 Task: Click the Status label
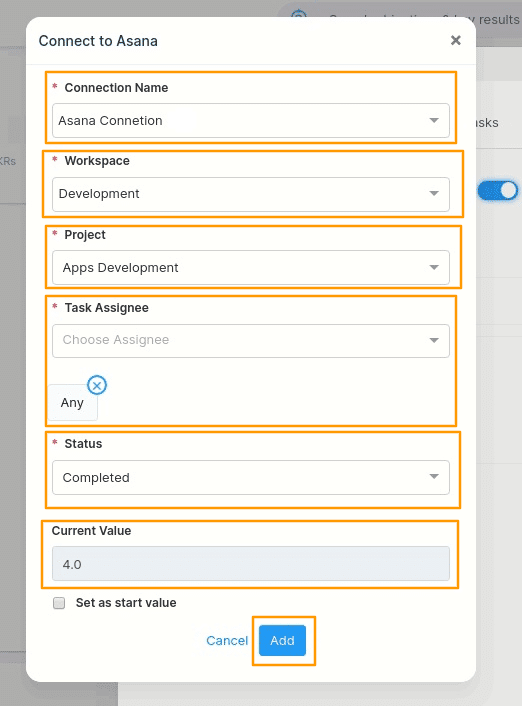[x=83, y=444]
